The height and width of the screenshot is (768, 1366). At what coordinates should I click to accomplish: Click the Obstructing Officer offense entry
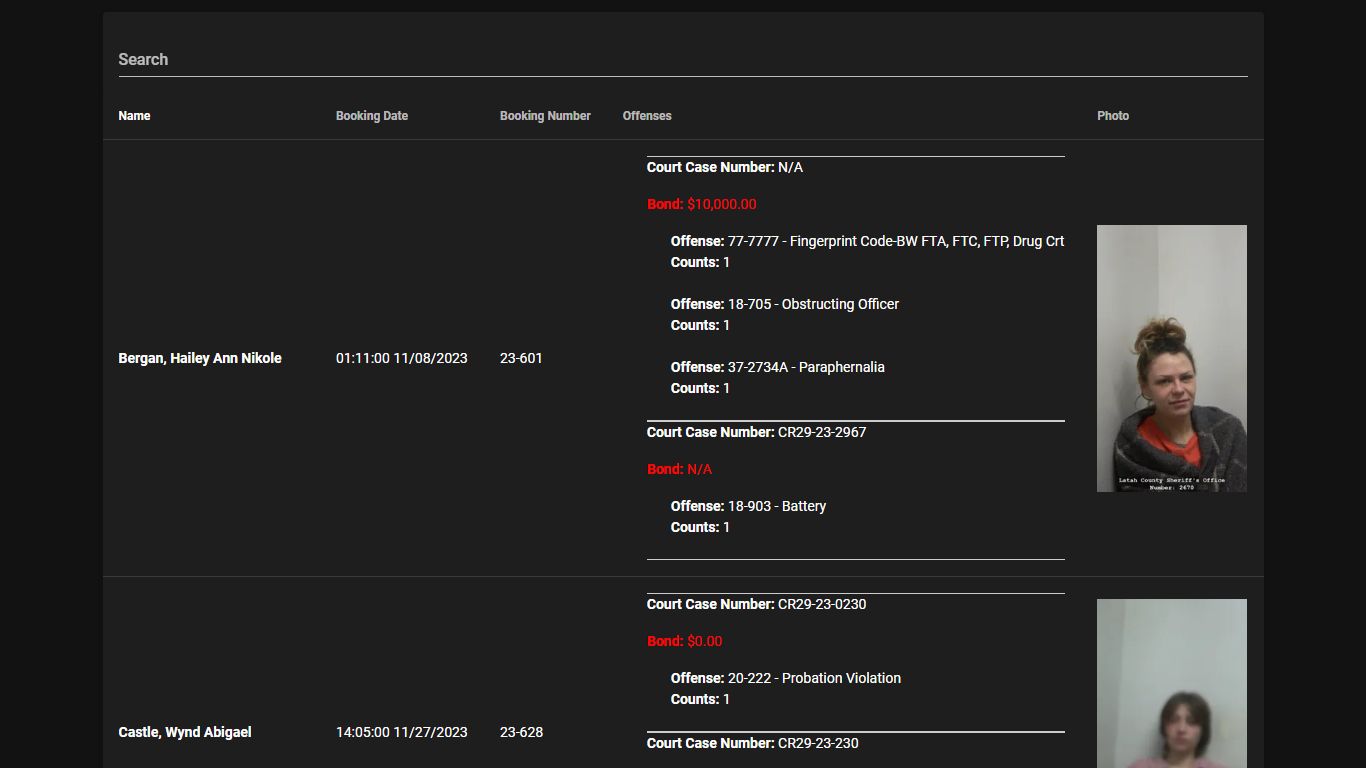(x=813, y=304)
